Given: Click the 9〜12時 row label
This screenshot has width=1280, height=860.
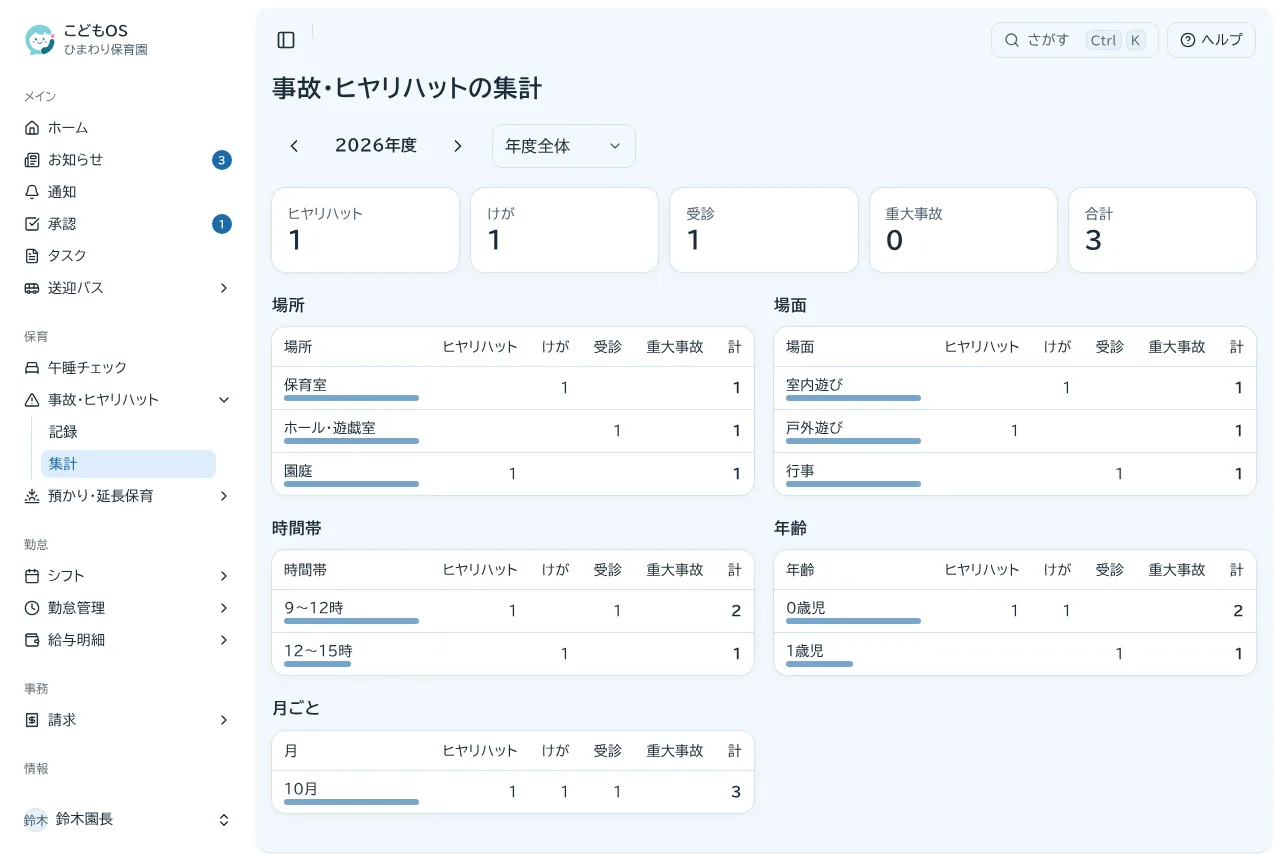Looking at the screenshot, I should click(314, 608).
